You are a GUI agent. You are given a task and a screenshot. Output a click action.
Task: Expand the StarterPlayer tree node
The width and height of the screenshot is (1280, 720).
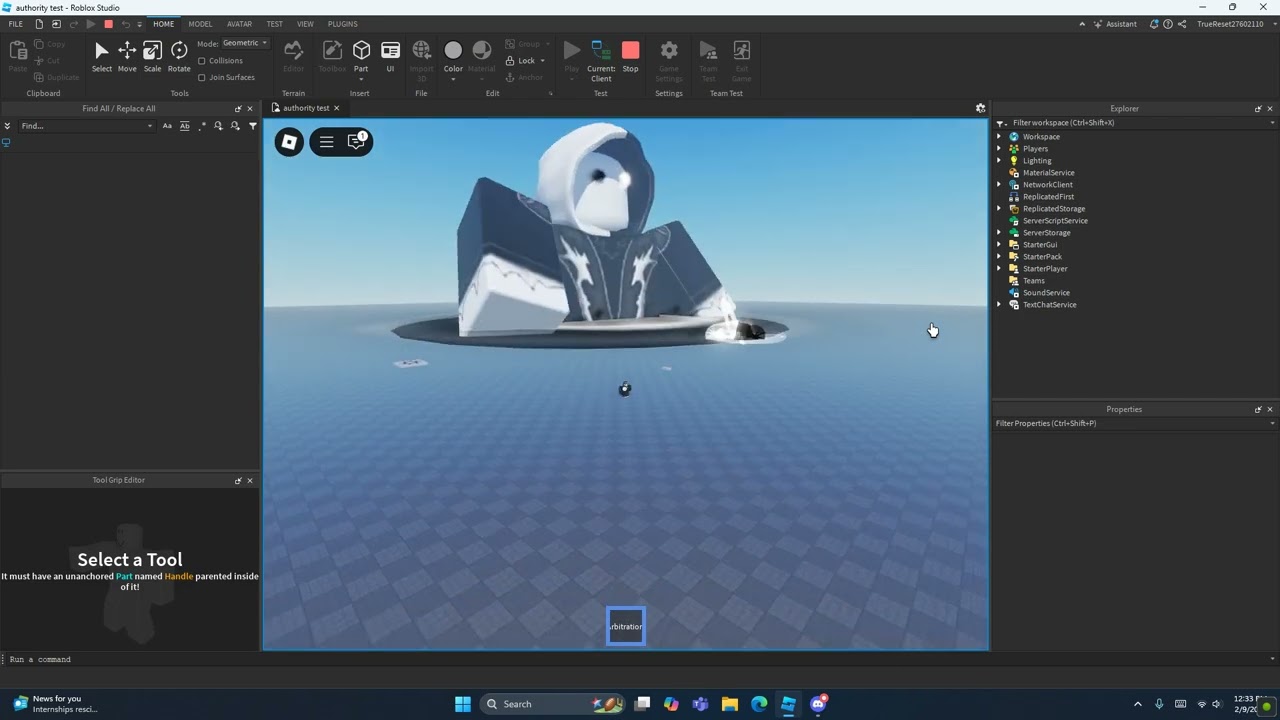999,269
